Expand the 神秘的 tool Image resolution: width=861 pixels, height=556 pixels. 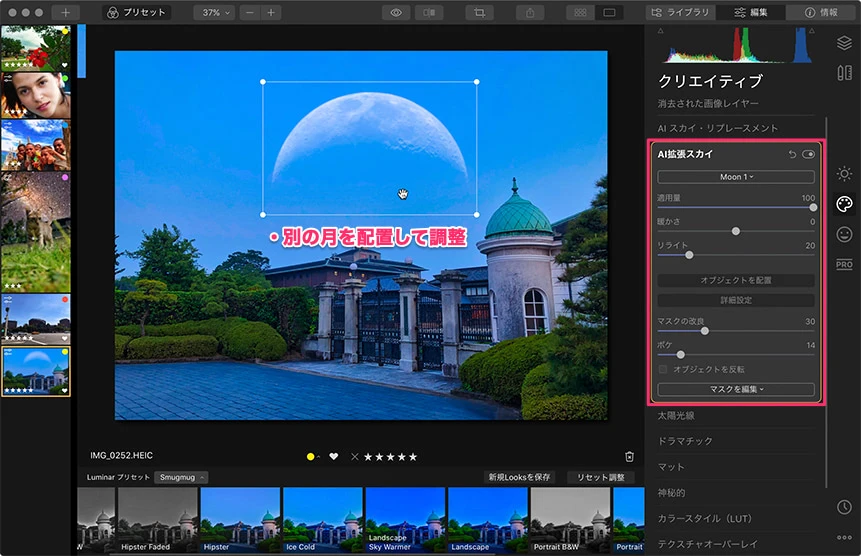coord(672,493)
